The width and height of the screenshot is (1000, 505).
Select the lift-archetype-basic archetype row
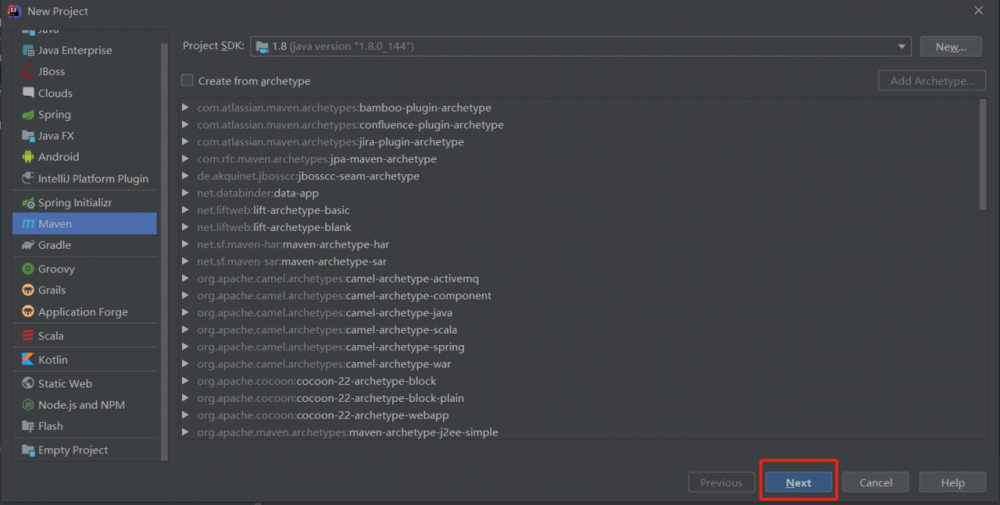pos(273,210)
